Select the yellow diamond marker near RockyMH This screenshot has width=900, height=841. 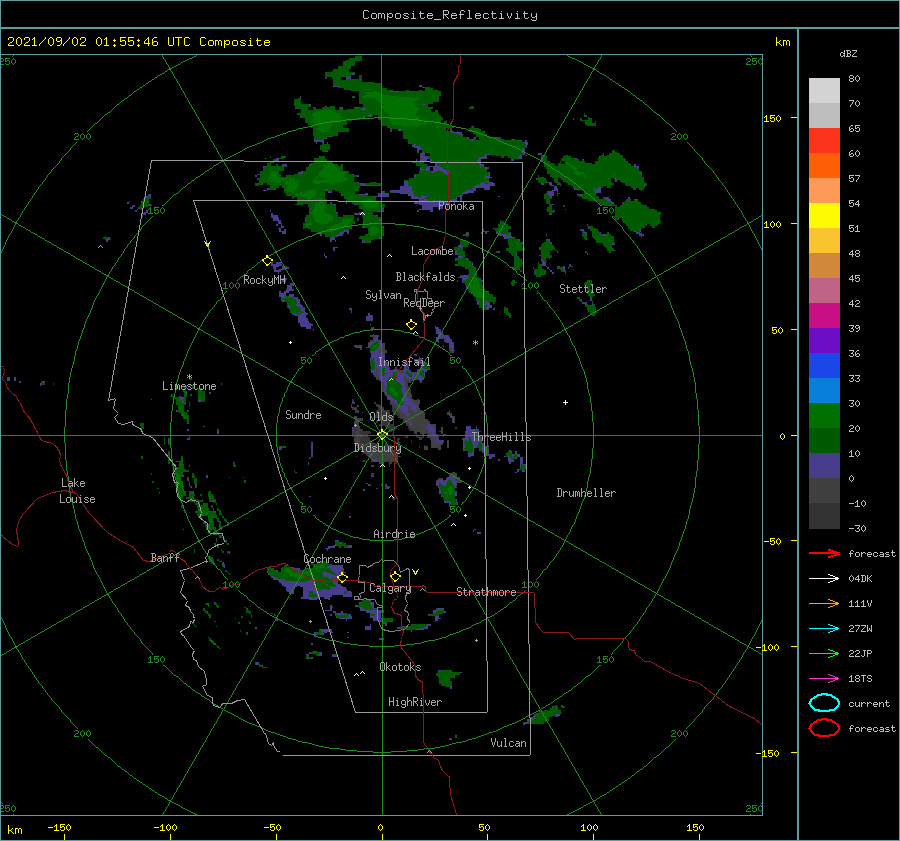267,261
